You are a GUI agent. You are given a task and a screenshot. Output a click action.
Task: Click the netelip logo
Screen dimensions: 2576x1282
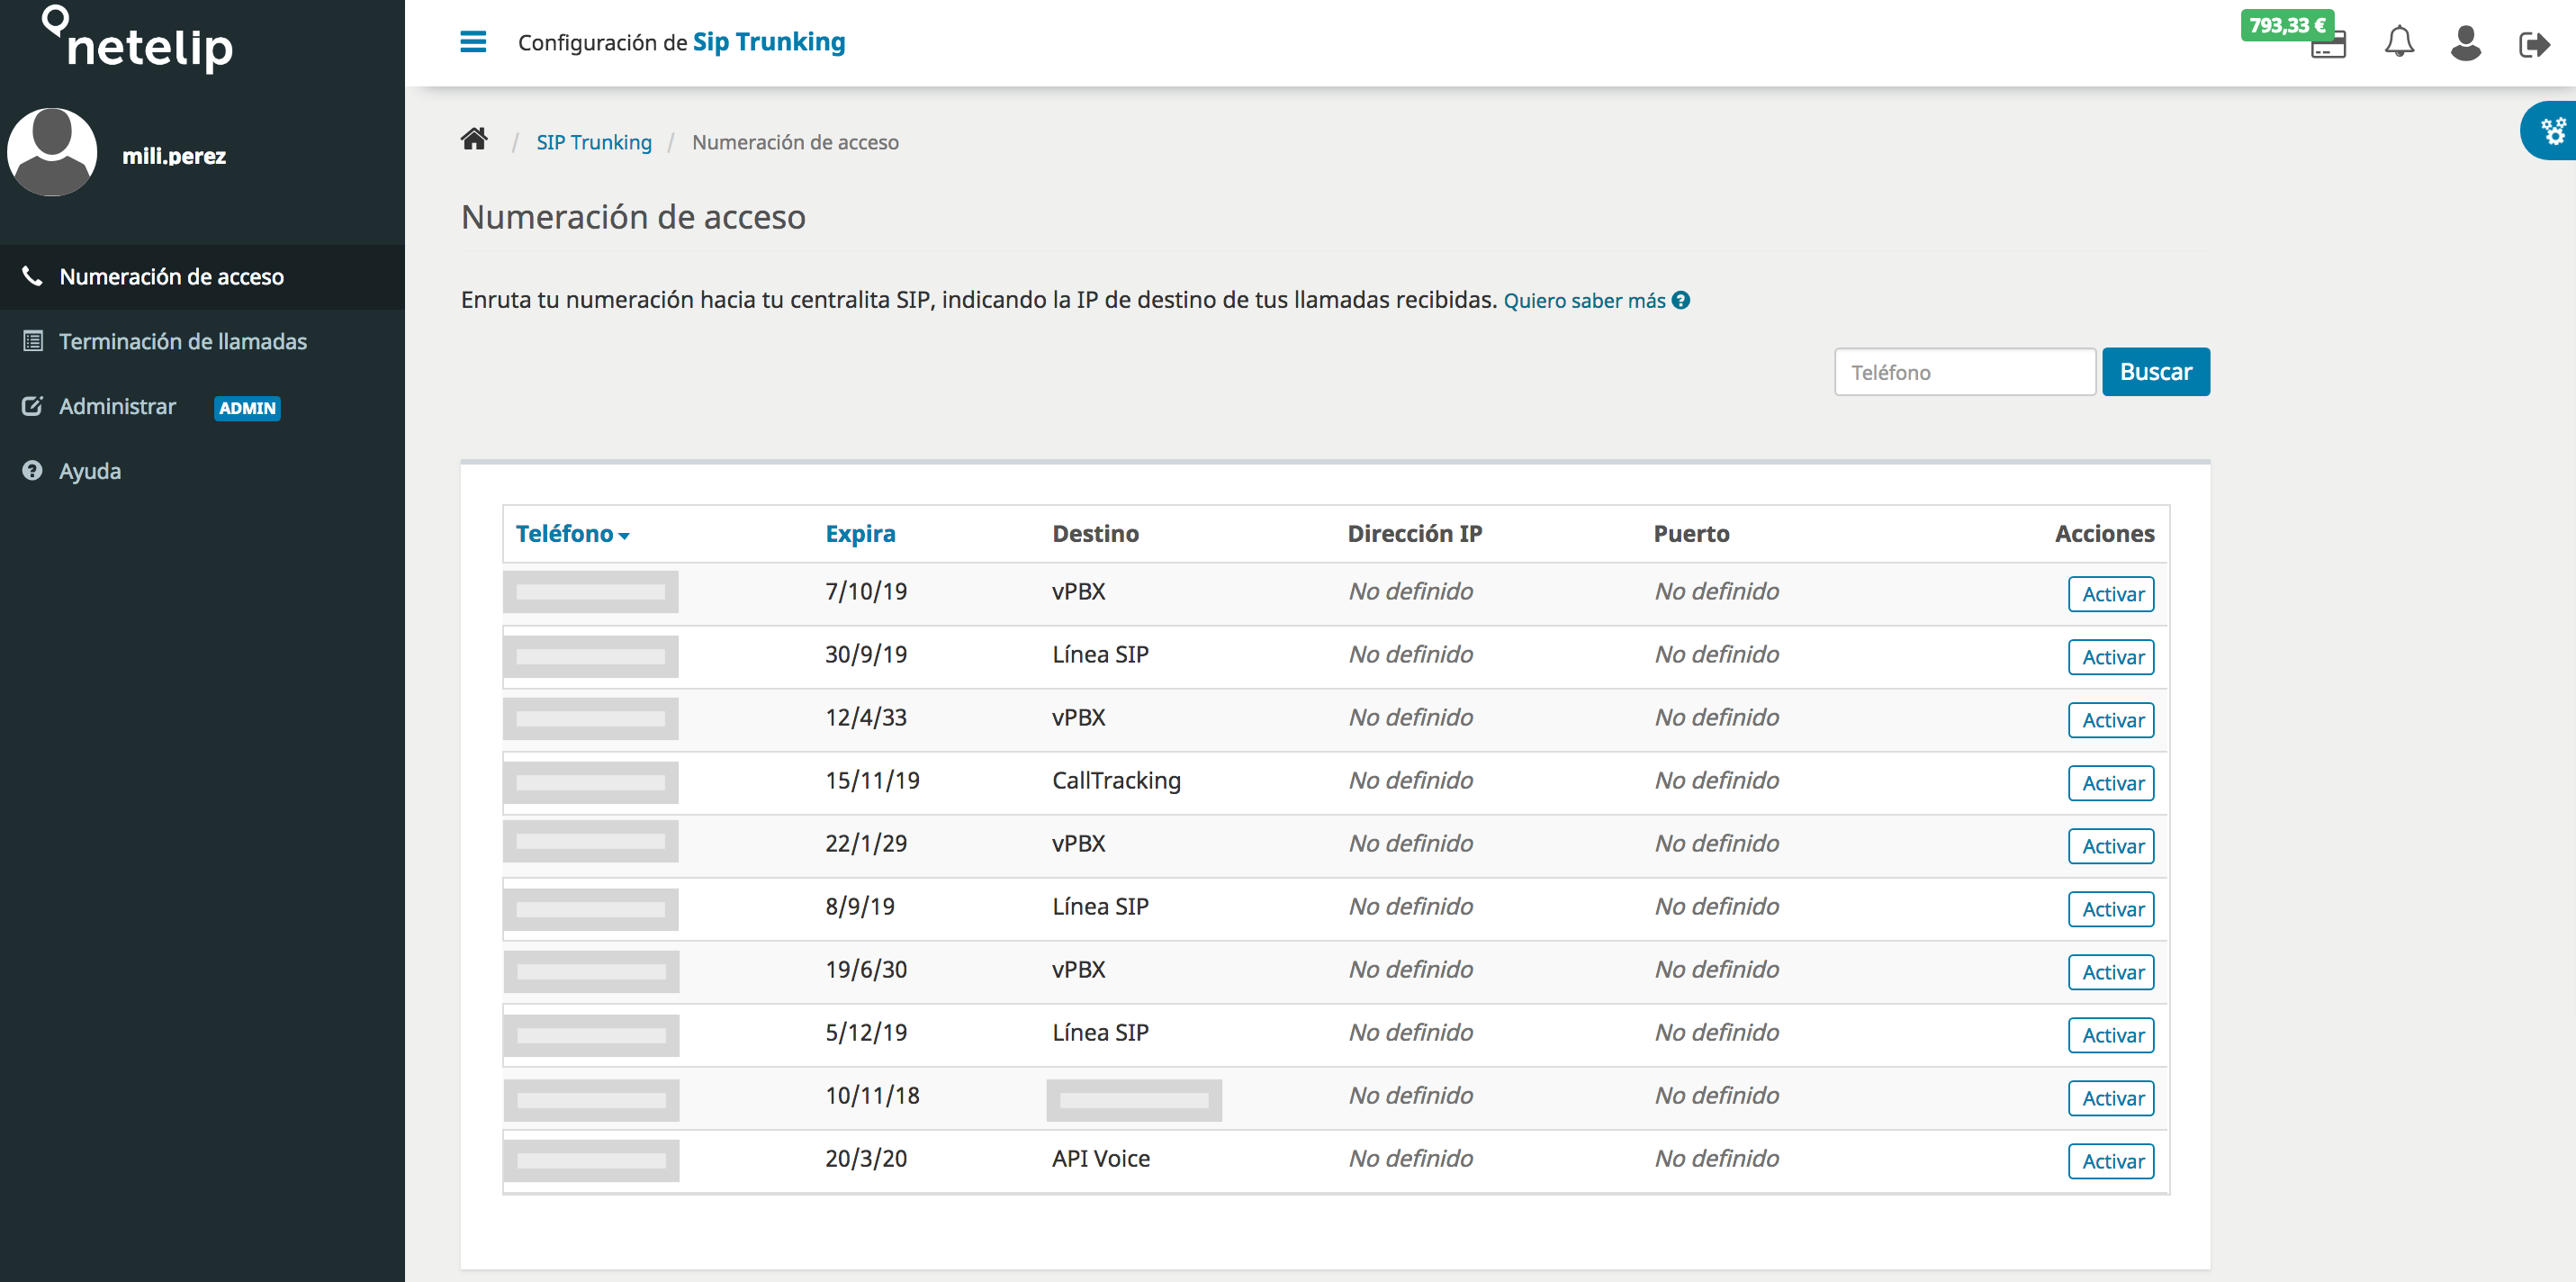point(138,40)
